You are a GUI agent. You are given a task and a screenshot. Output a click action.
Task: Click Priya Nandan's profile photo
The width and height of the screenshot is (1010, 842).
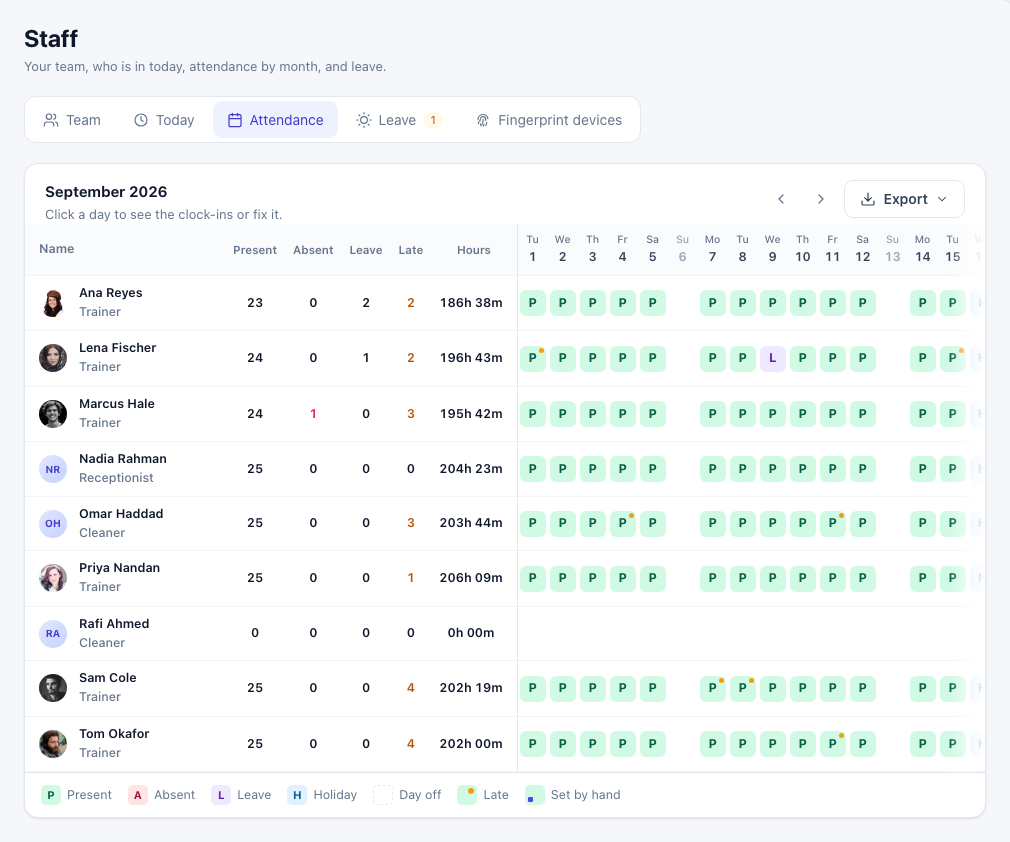coord(53,578)
